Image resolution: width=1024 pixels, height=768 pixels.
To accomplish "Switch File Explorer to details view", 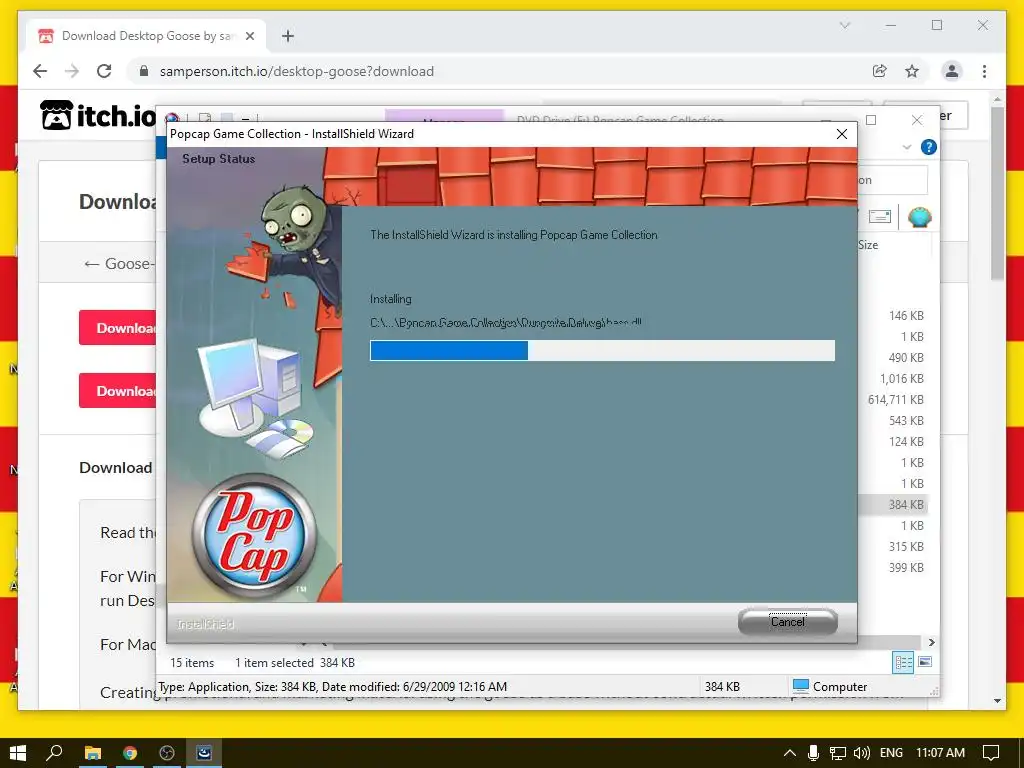I will click(x=903, y=662).
